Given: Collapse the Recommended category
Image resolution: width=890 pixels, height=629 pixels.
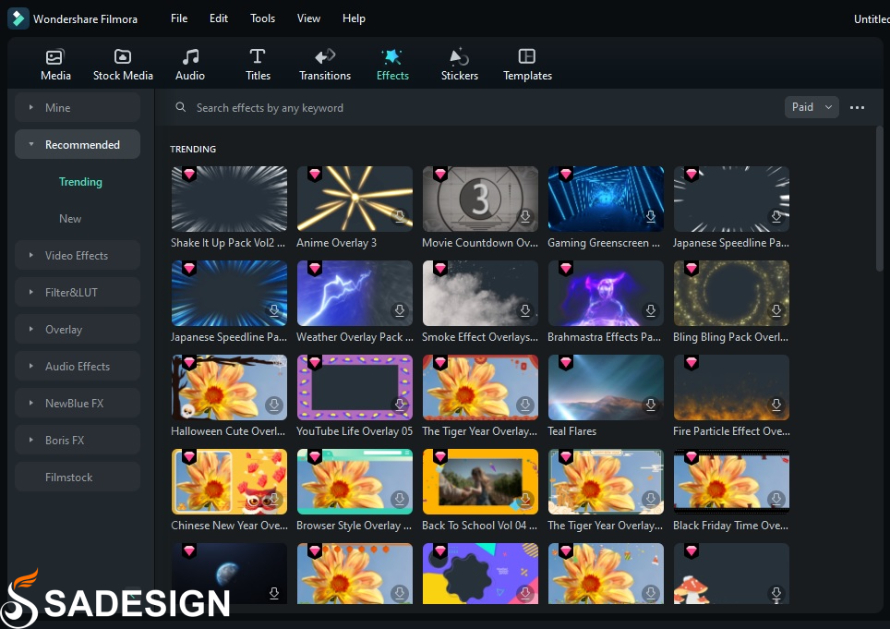Looking at the screenshot, I should point(77,144).
